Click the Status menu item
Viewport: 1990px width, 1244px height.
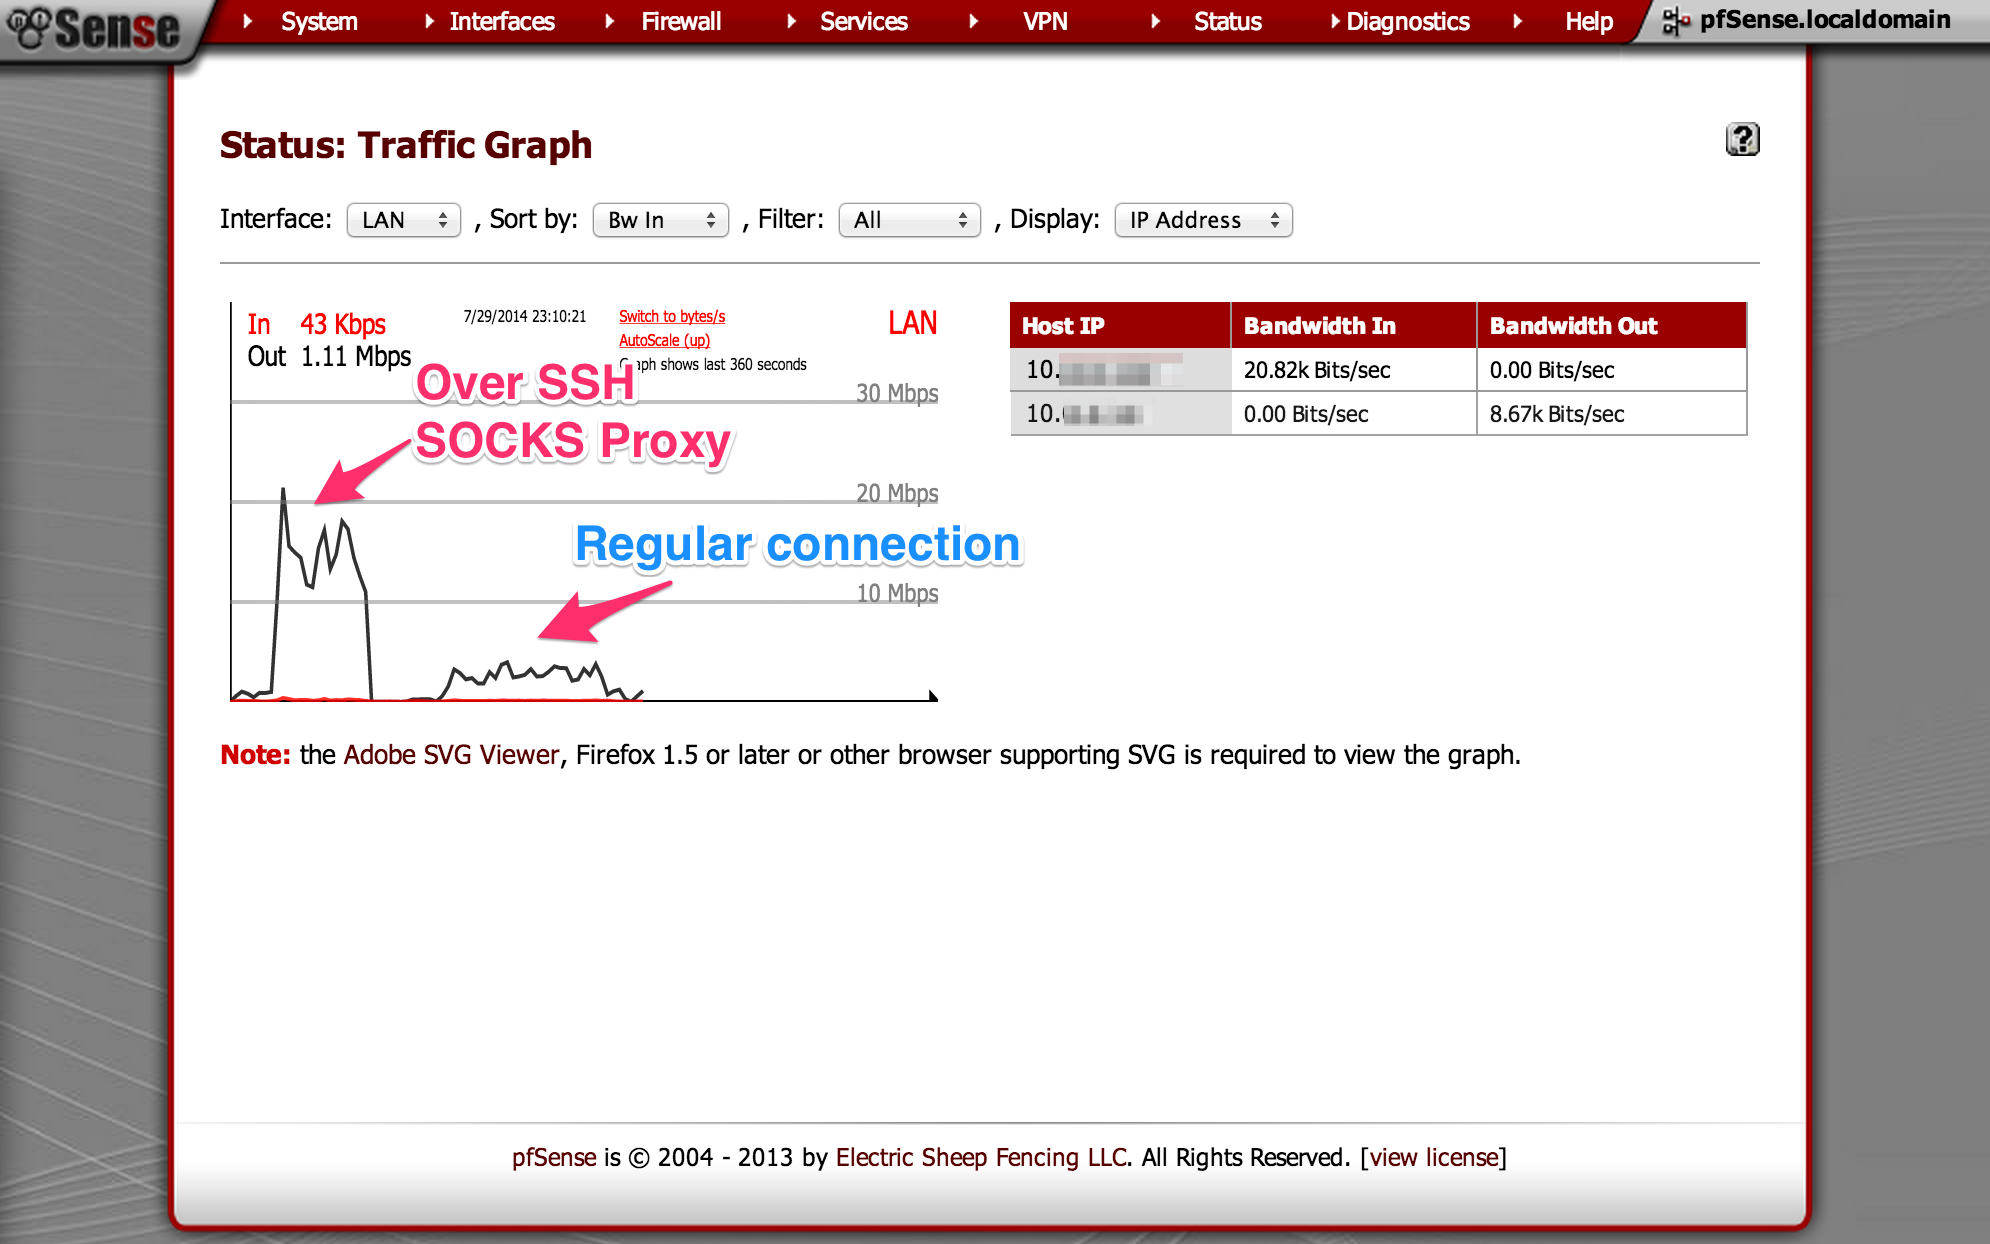[x=1224, y=20]
